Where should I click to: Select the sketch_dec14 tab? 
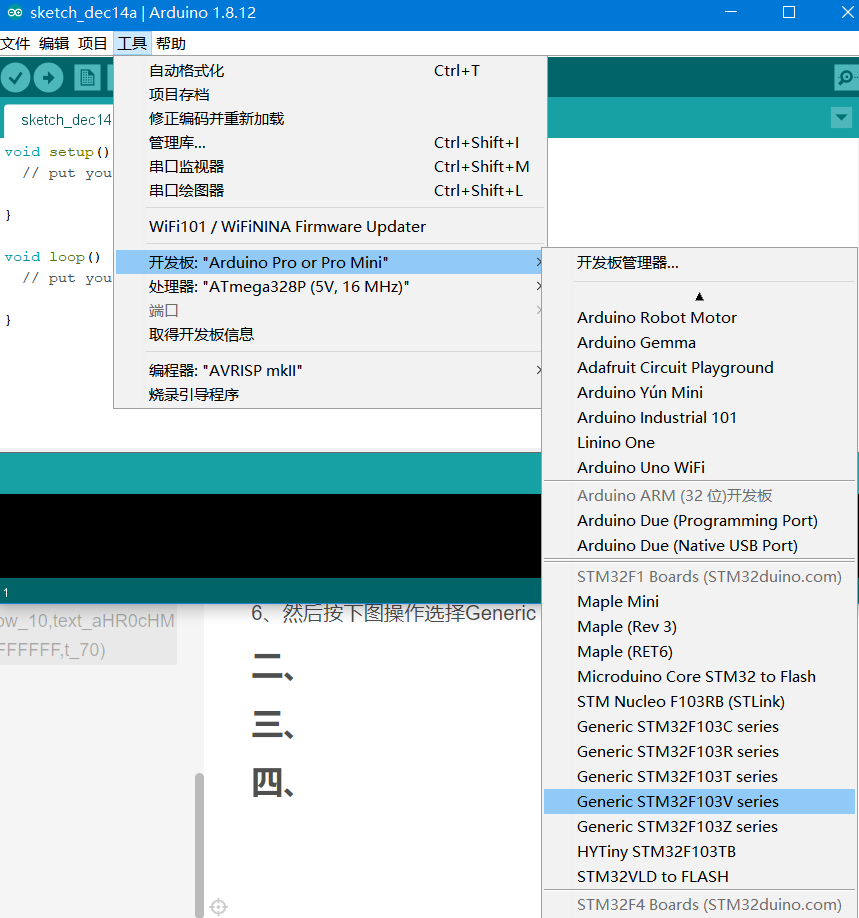(x=59, y=120)
